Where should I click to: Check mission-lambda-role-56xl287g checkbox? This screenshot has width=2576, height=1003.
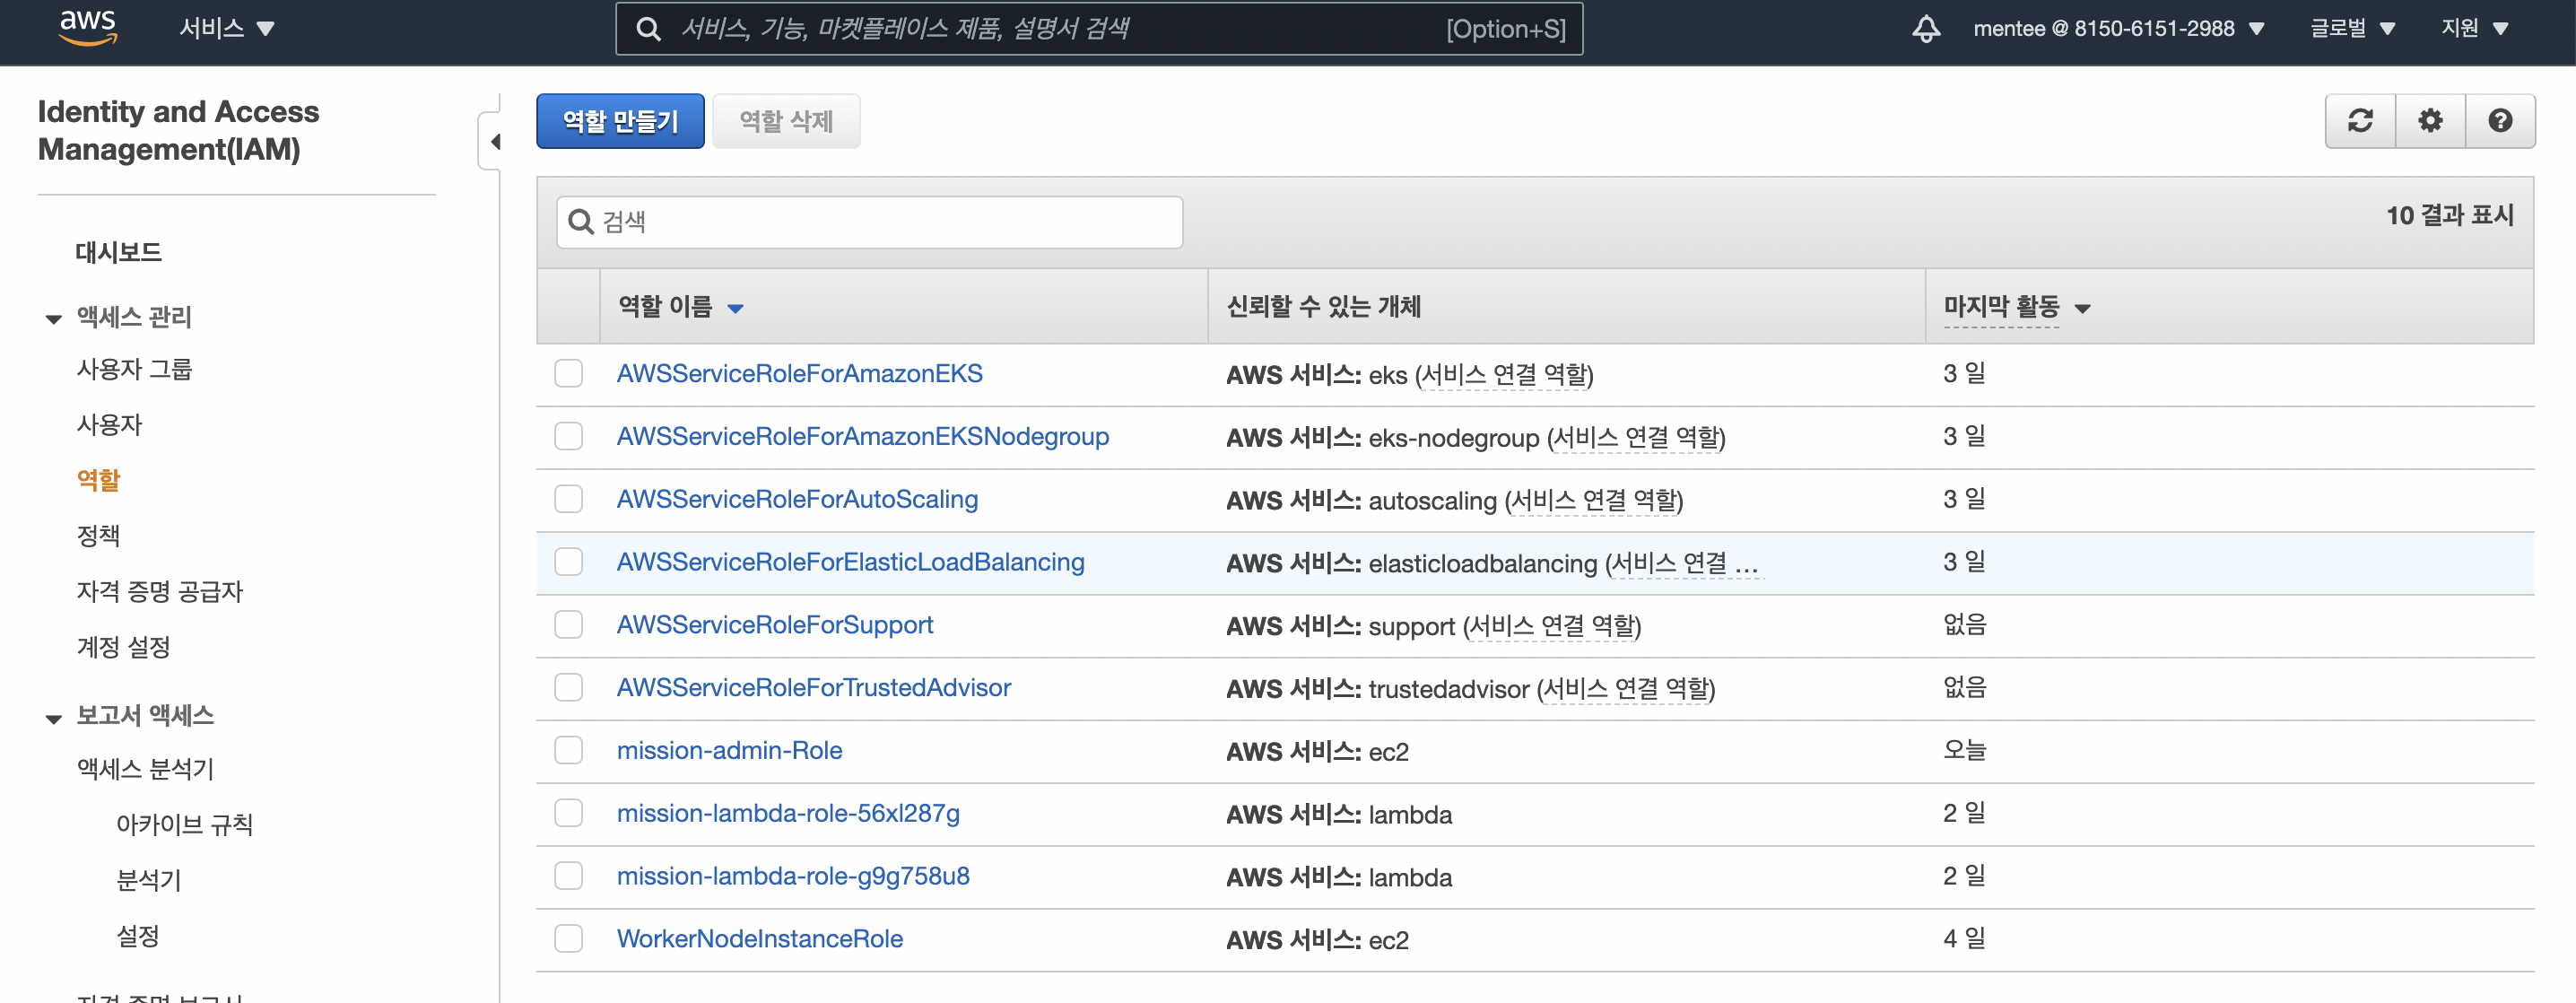[x=569, y=813]
